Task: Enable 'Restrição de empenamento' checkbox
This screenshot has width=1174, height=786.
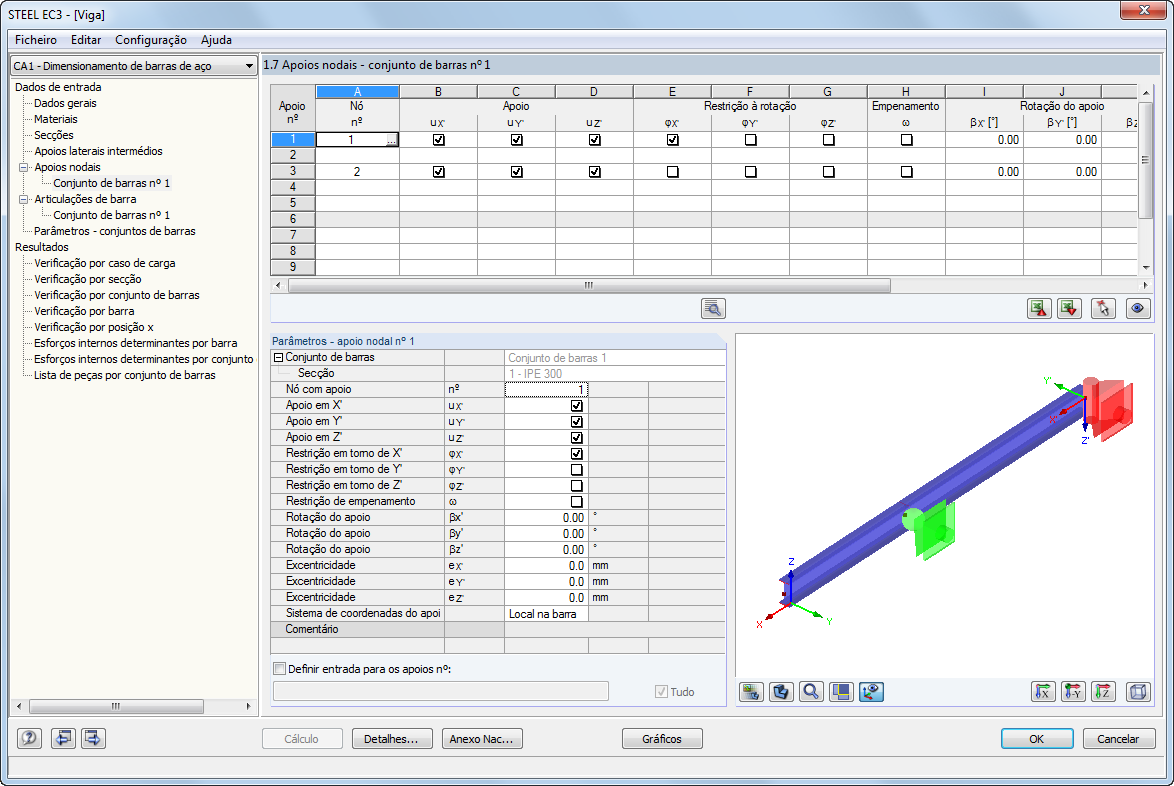Action: (x=577, y=502)
